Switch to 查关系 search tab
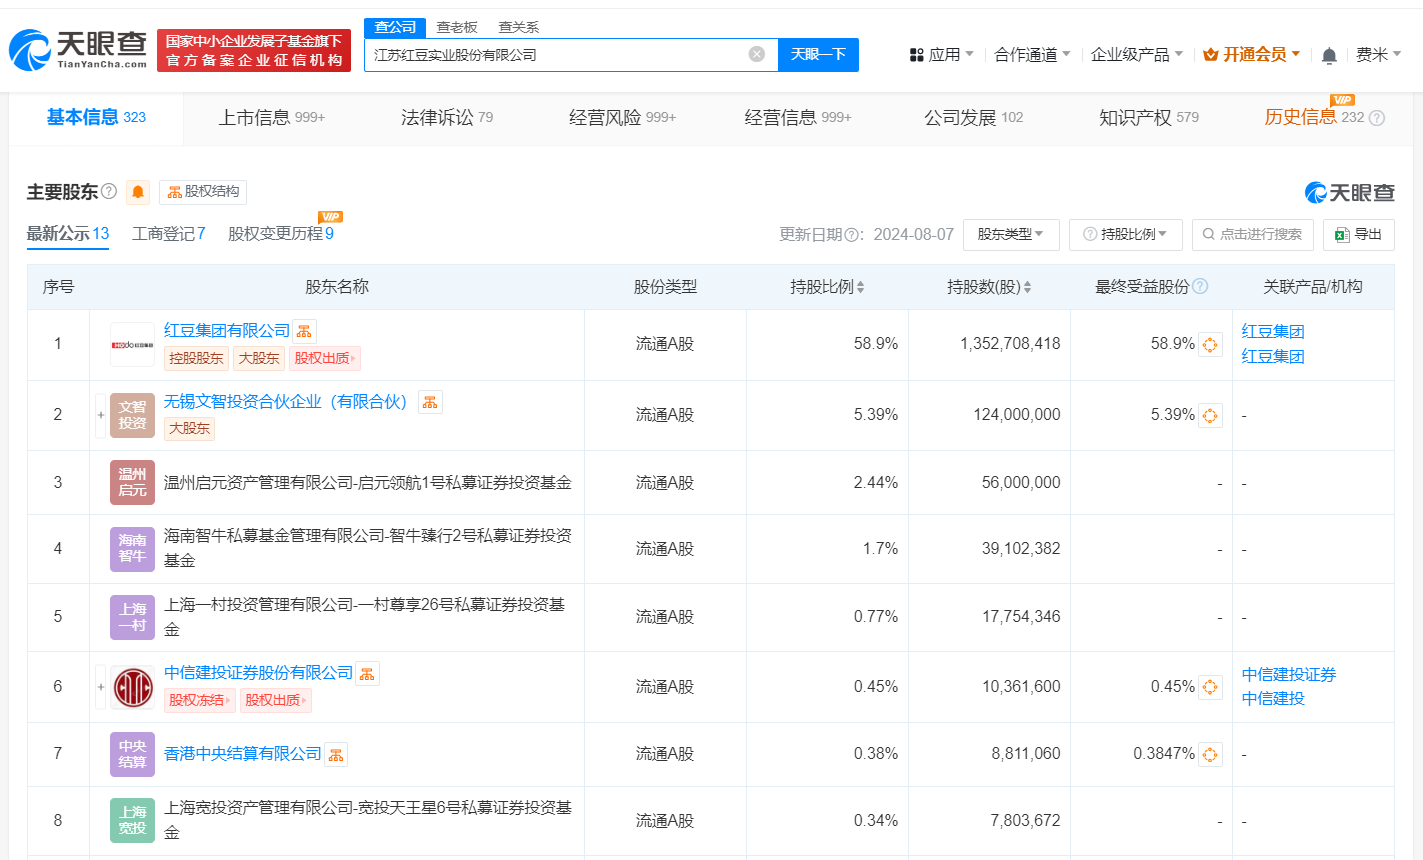 coord(519,27)
